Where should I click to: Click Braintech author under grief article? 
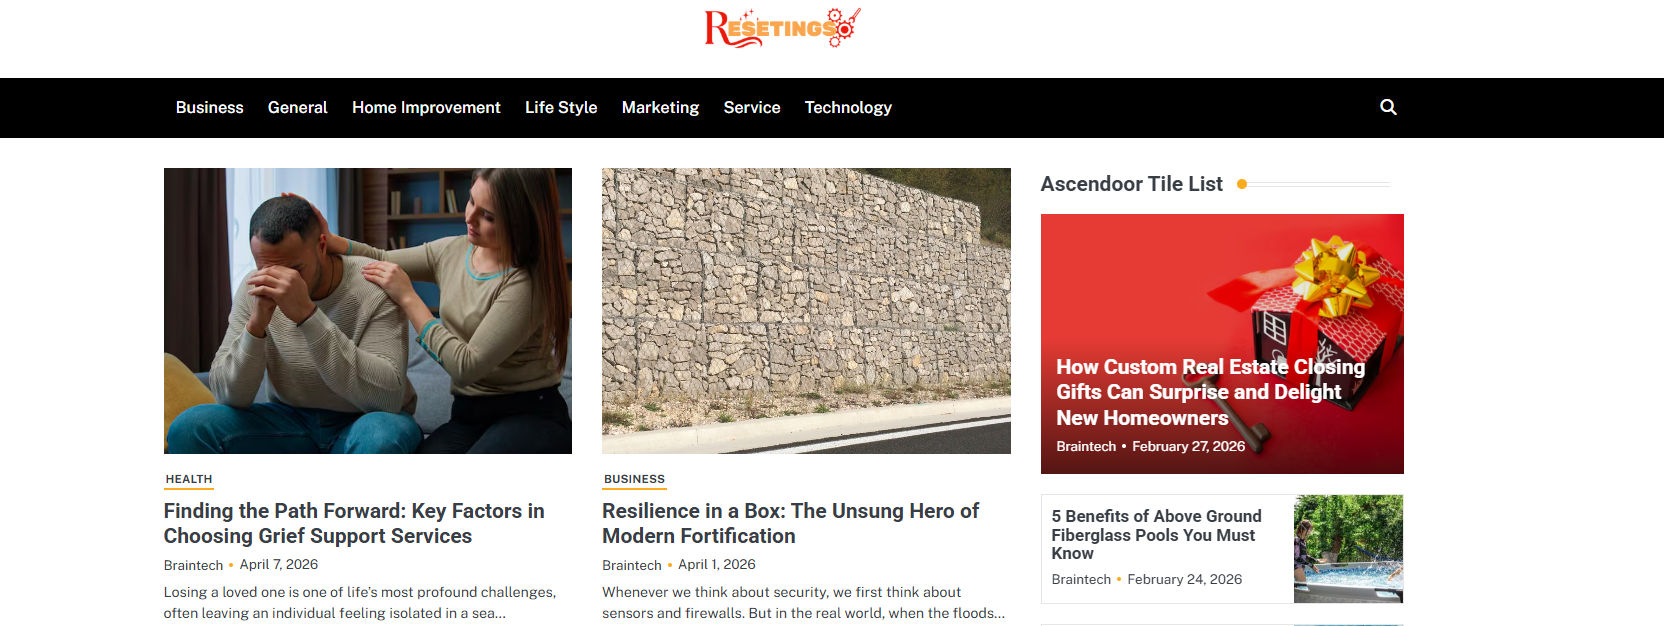tap(193, 565)
